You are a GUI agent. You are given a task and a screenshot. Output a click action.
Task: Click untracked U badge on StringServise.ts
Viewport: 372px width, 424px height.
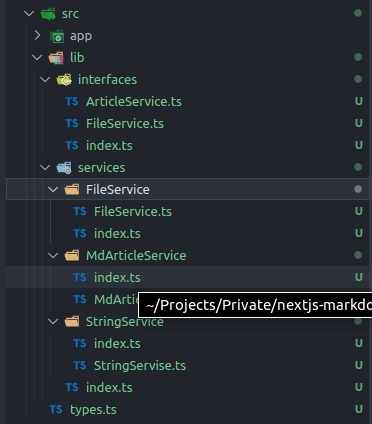tap(359, 365)
